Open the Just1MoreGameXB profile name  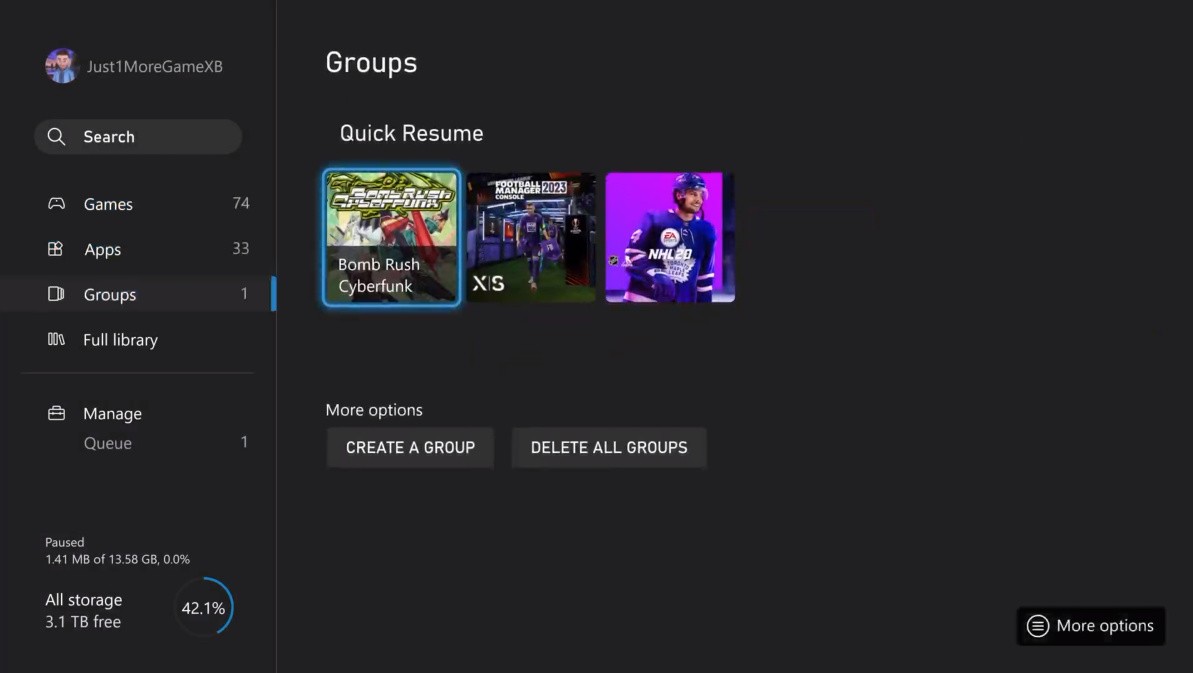click(154, 67)
